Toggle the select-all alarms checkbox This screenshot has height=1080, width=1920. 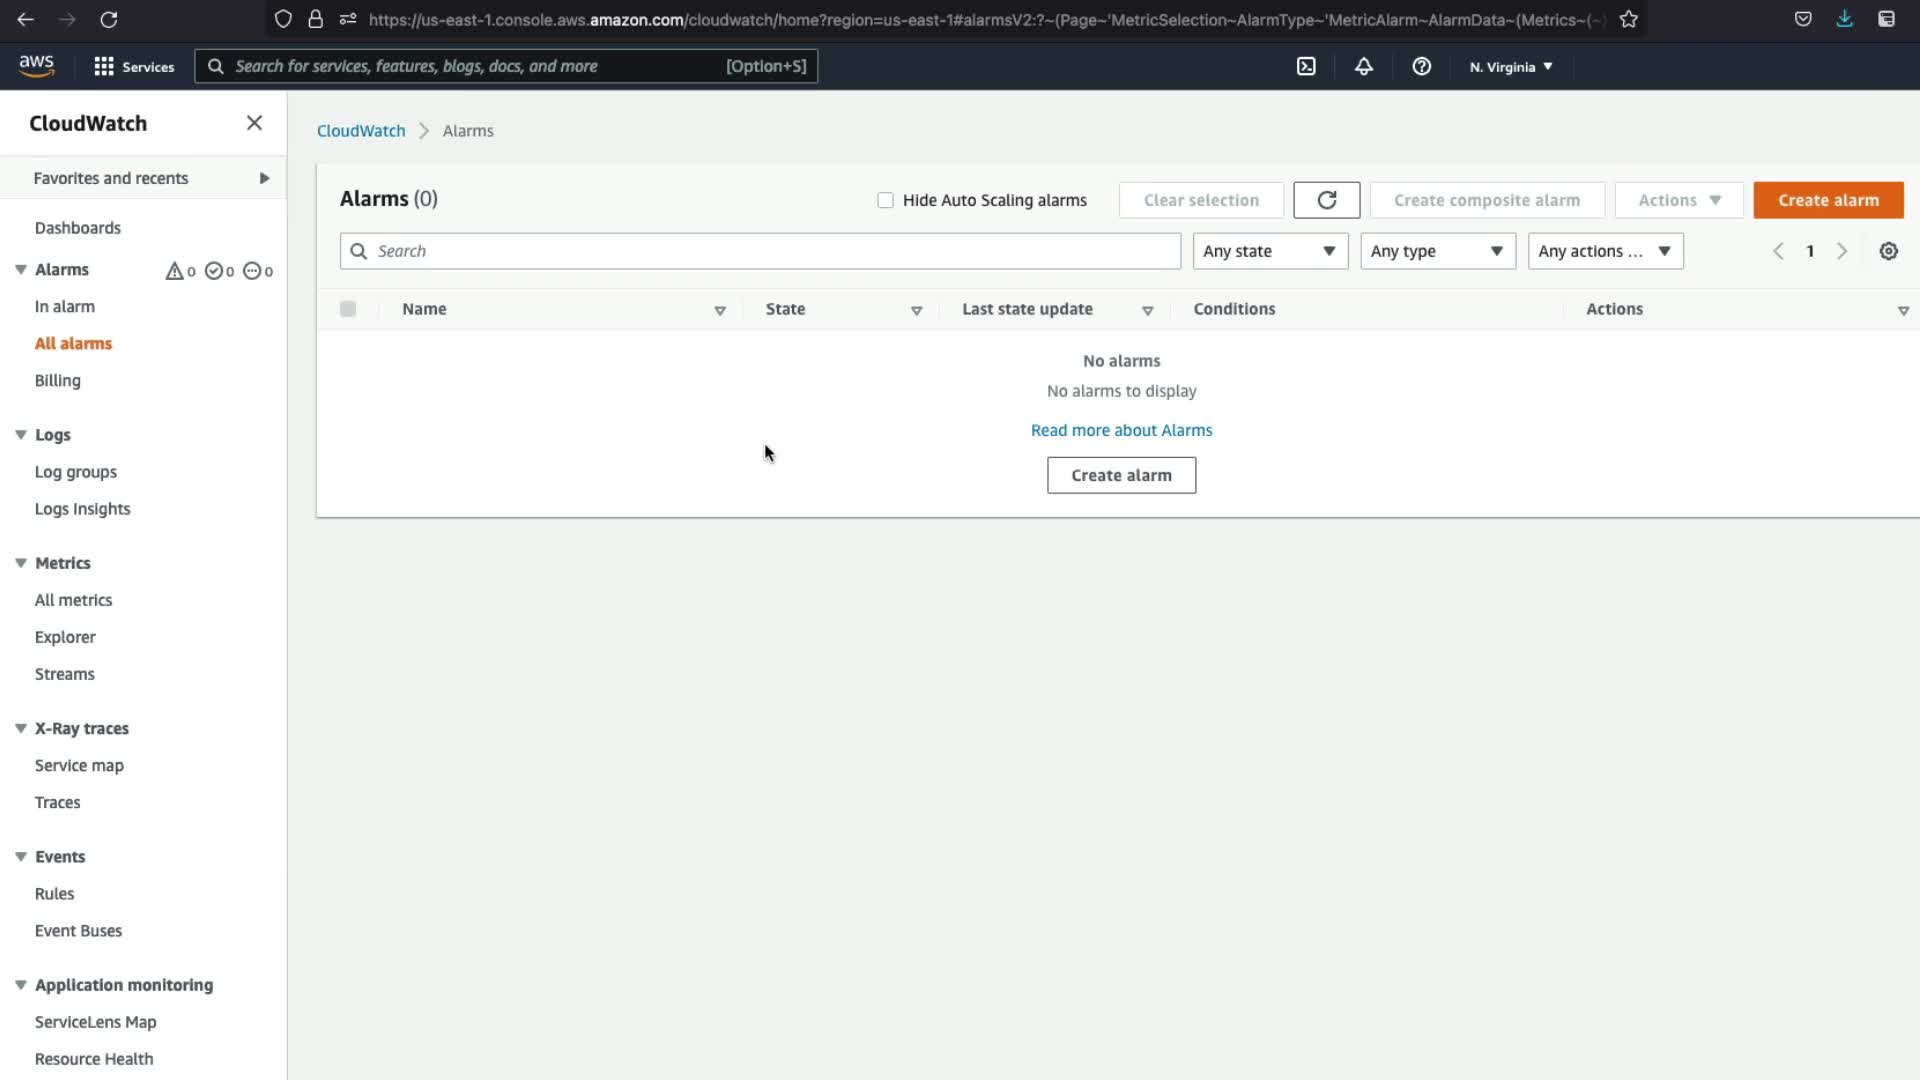348,309
